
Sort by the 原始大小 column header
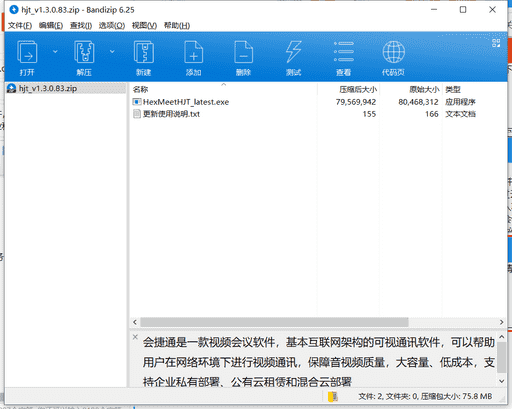coord(411,89)
